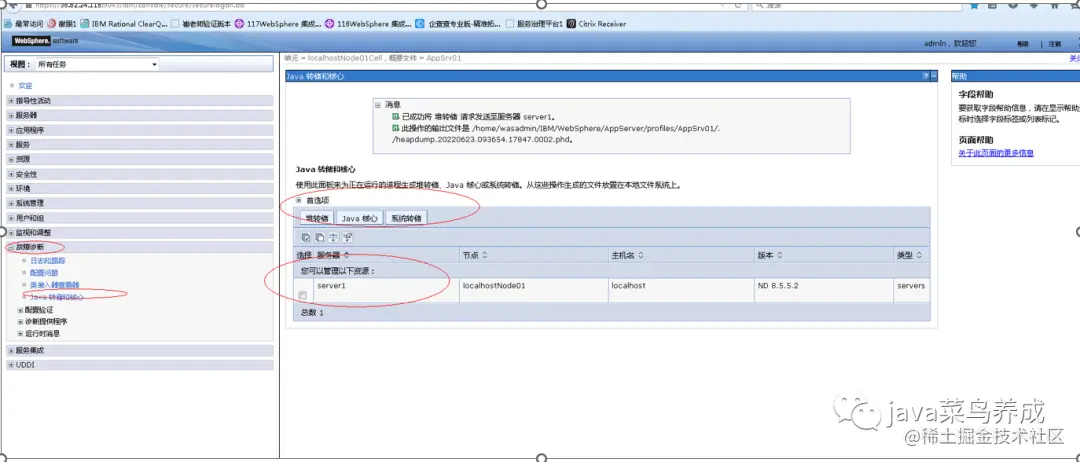
Task: Expand the 配置验证 tree node
Action: click(21, 310)
